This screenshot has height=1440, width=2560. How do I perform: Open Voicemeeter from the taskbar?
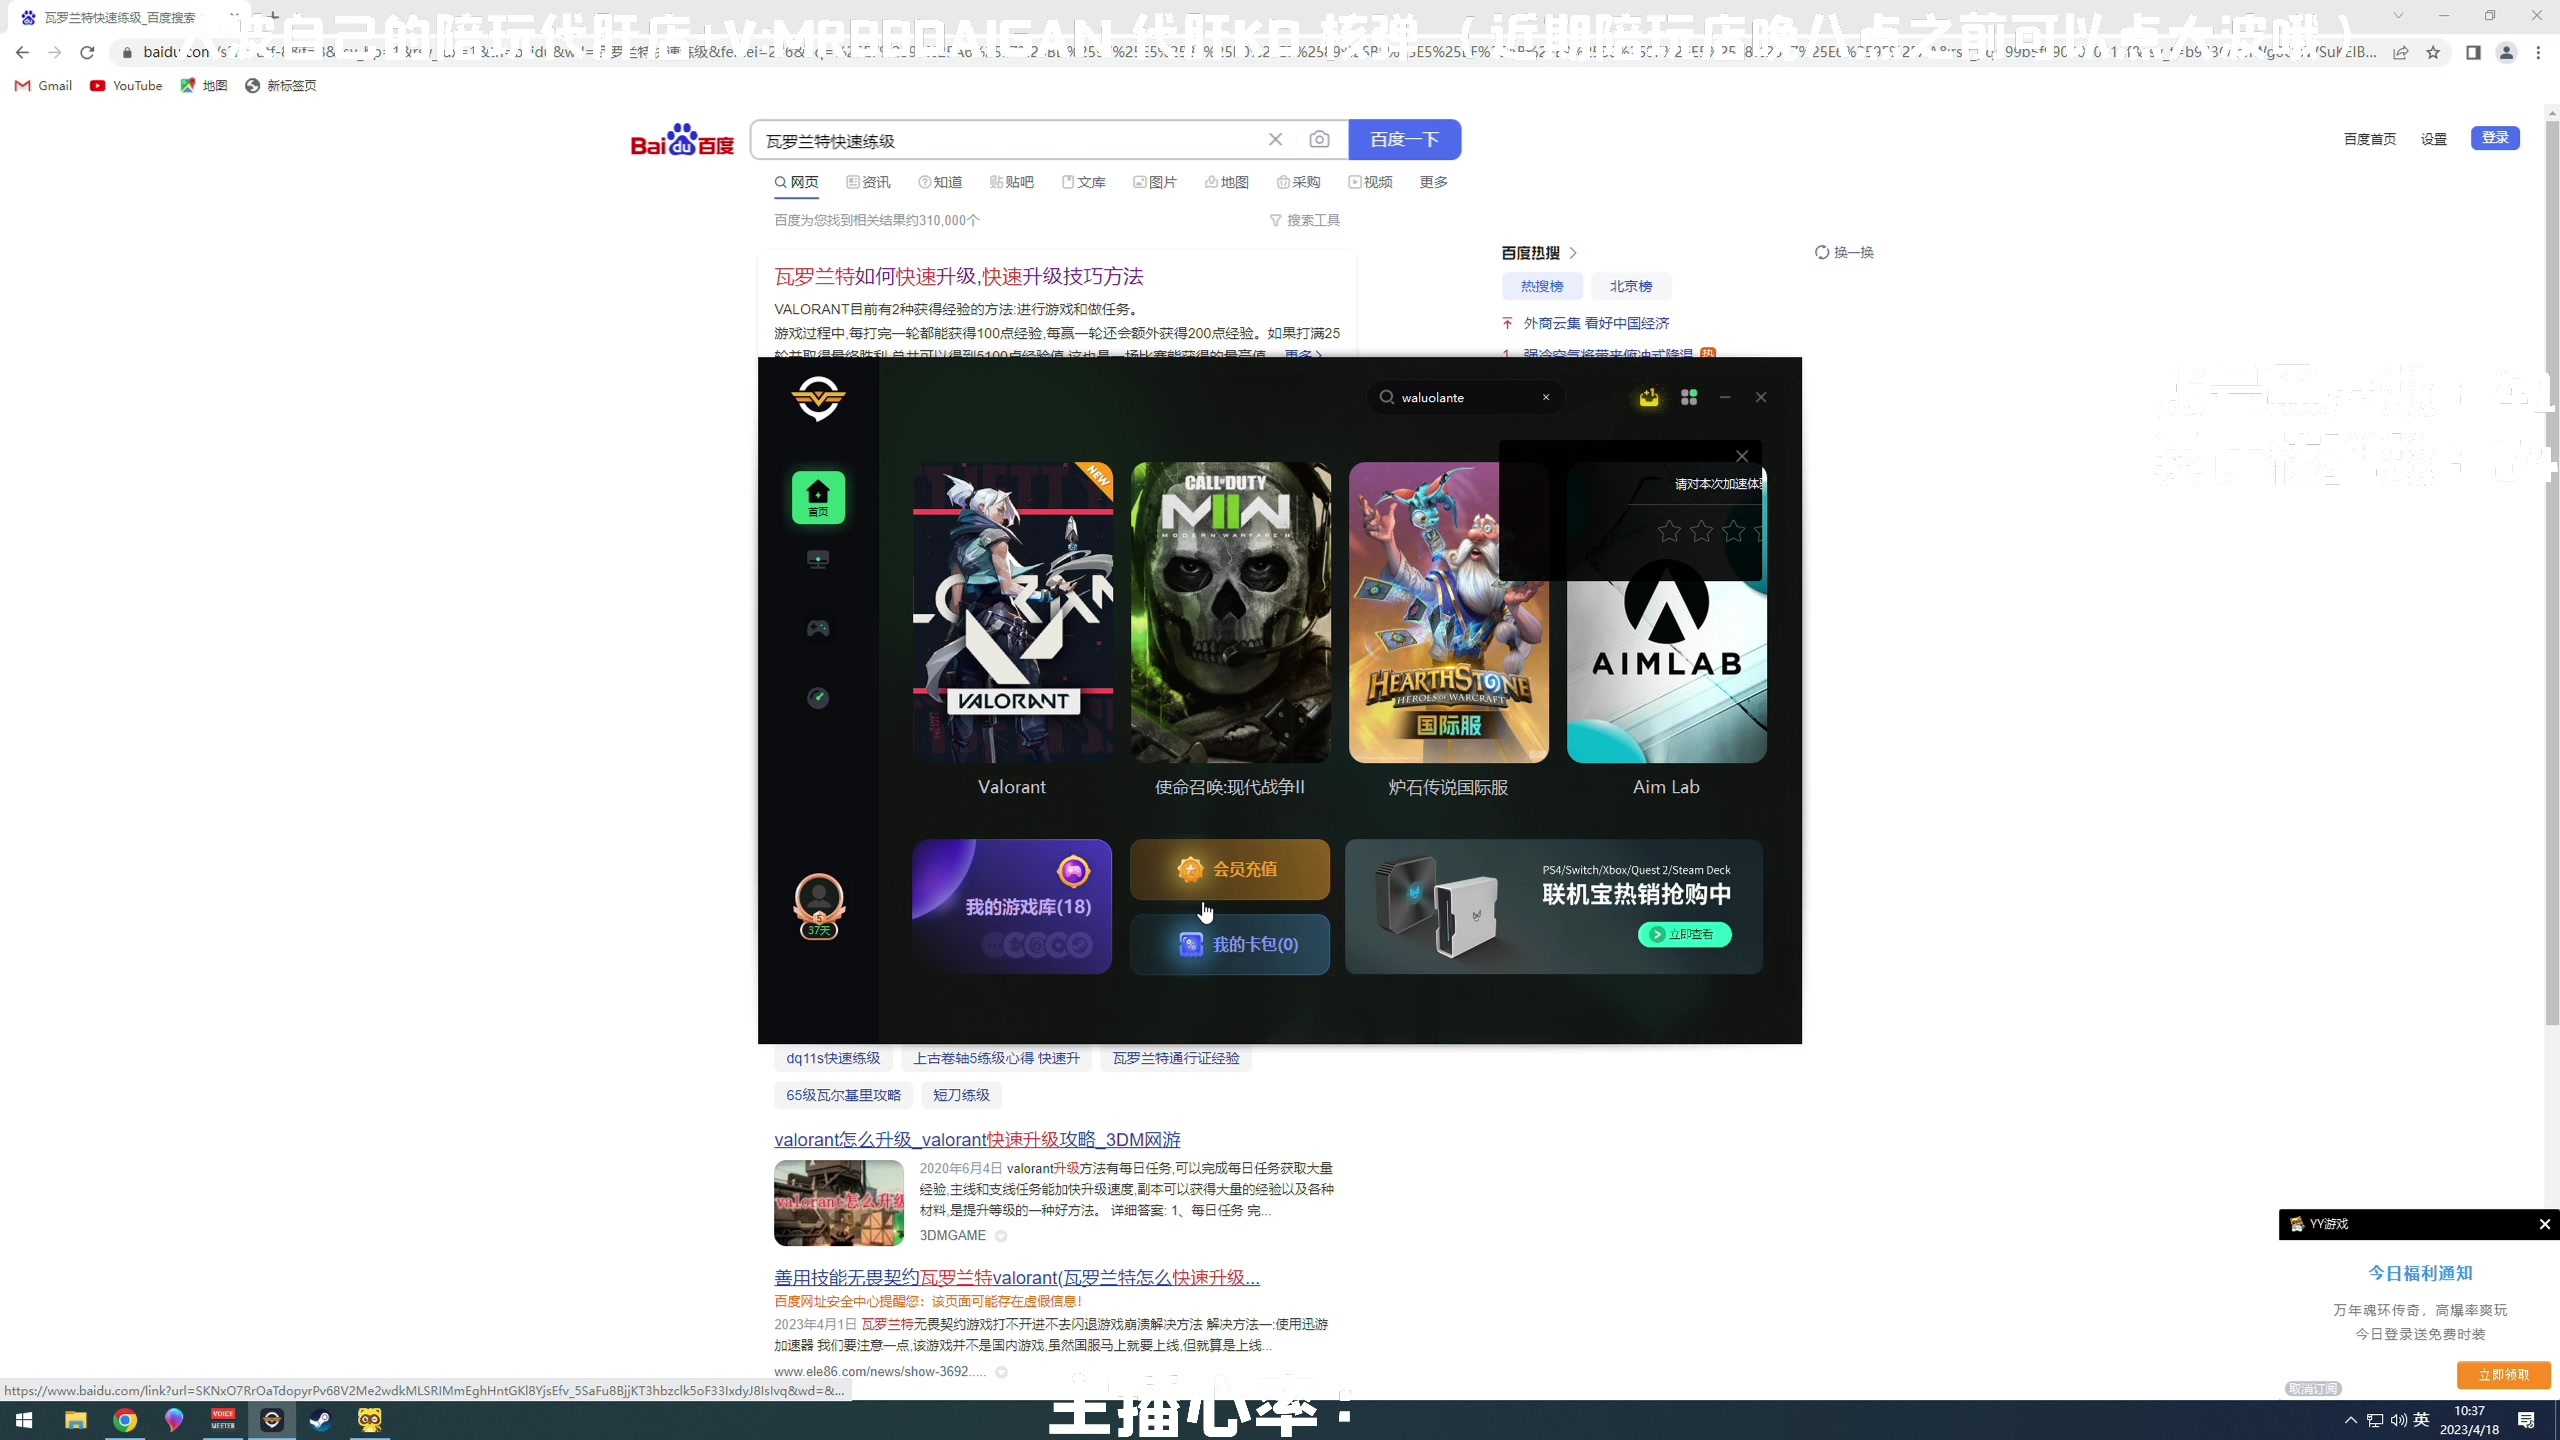[x=222, y=1420]
